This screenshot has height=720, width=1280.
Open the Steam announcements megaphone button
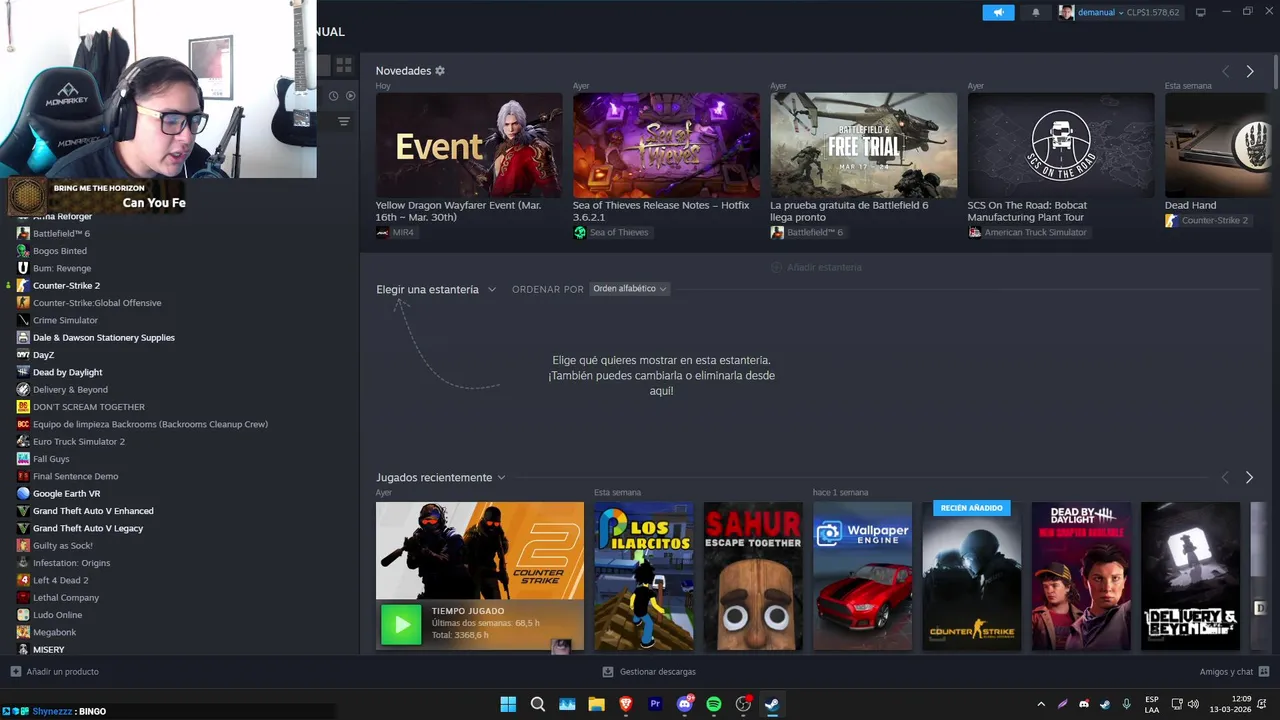[998, 12]
